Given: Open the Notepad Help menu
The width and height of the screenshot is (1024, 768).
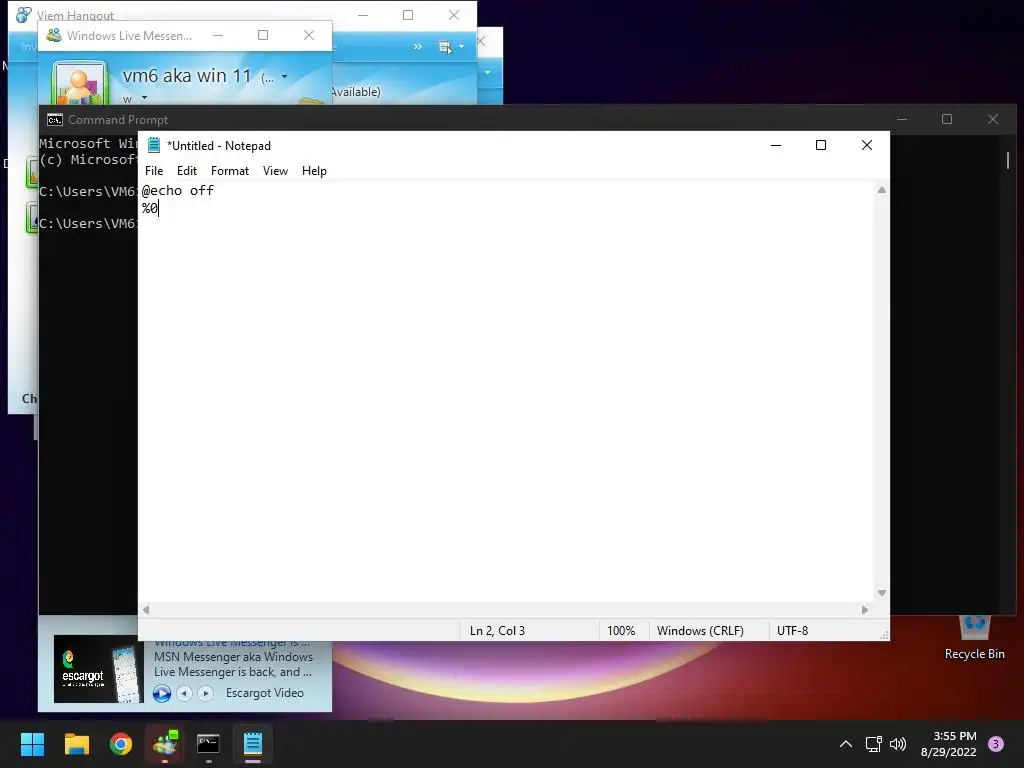Looking at the screenshot, I should pyautogui.click(x=314, y=171).
